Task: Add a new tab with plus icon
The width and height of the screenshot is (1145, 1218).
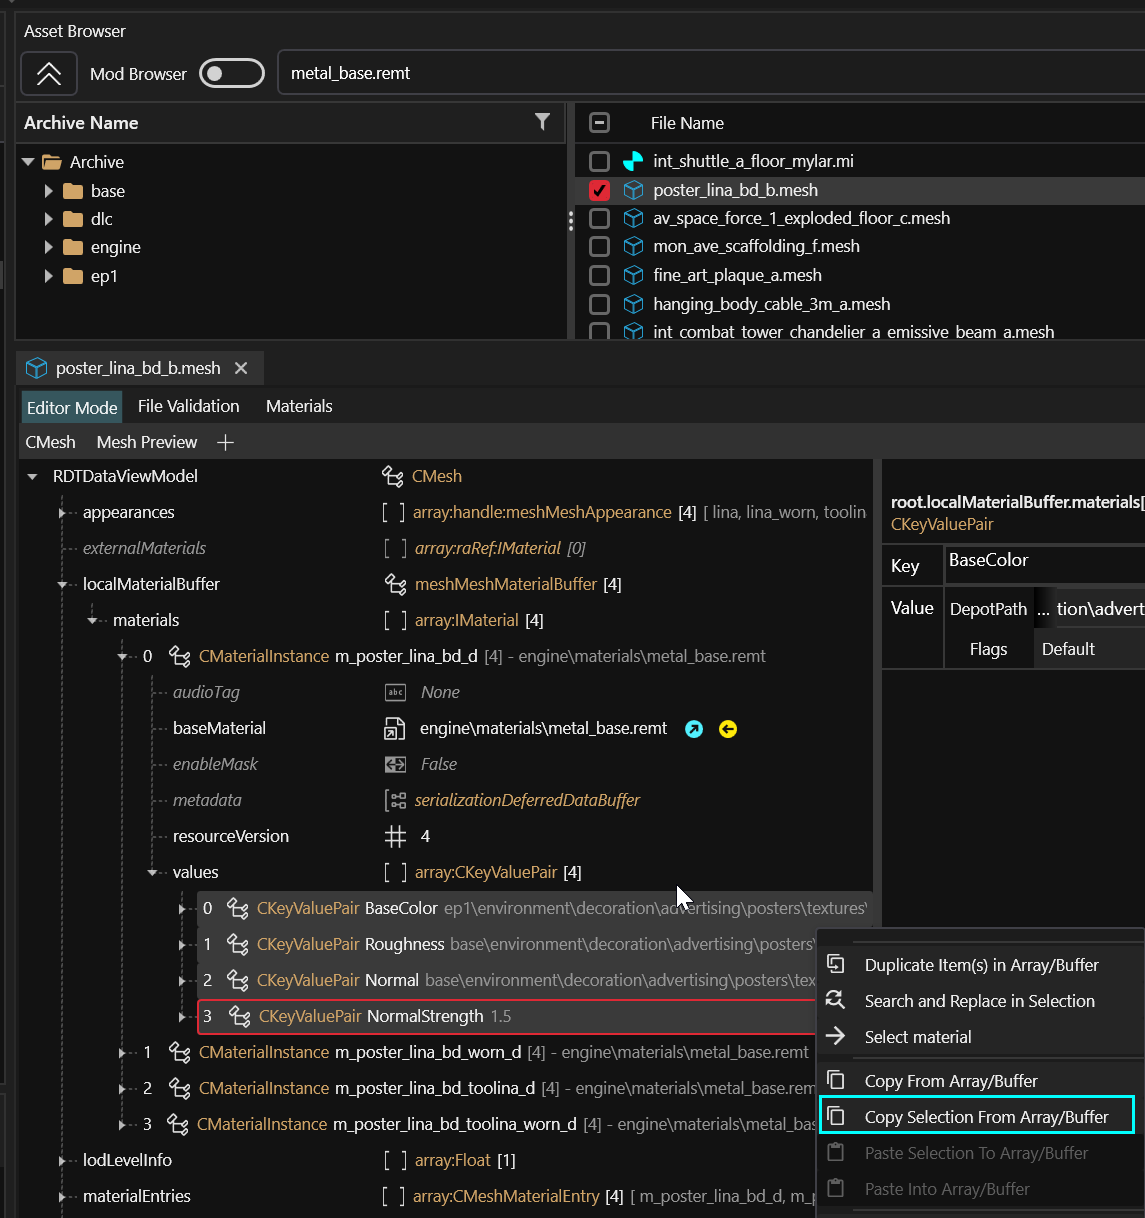Action: coord(225,442)
